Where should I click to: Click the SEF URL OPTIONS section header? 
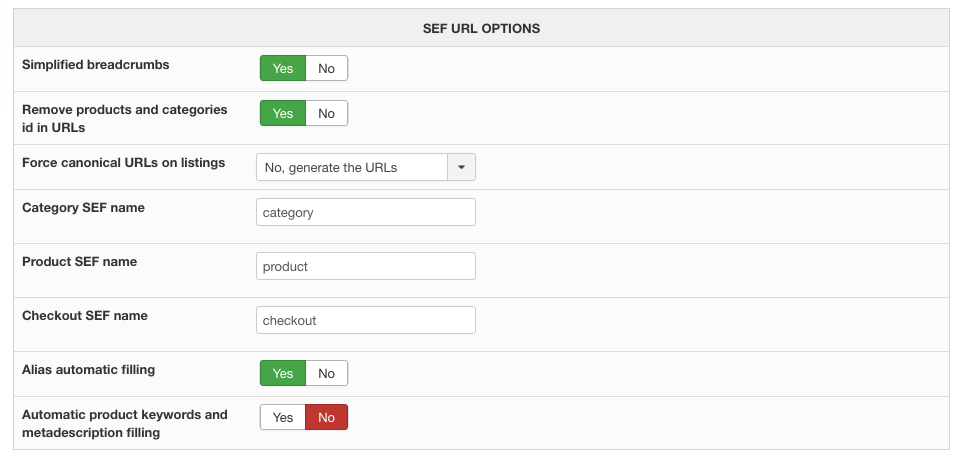click(481, 29)
